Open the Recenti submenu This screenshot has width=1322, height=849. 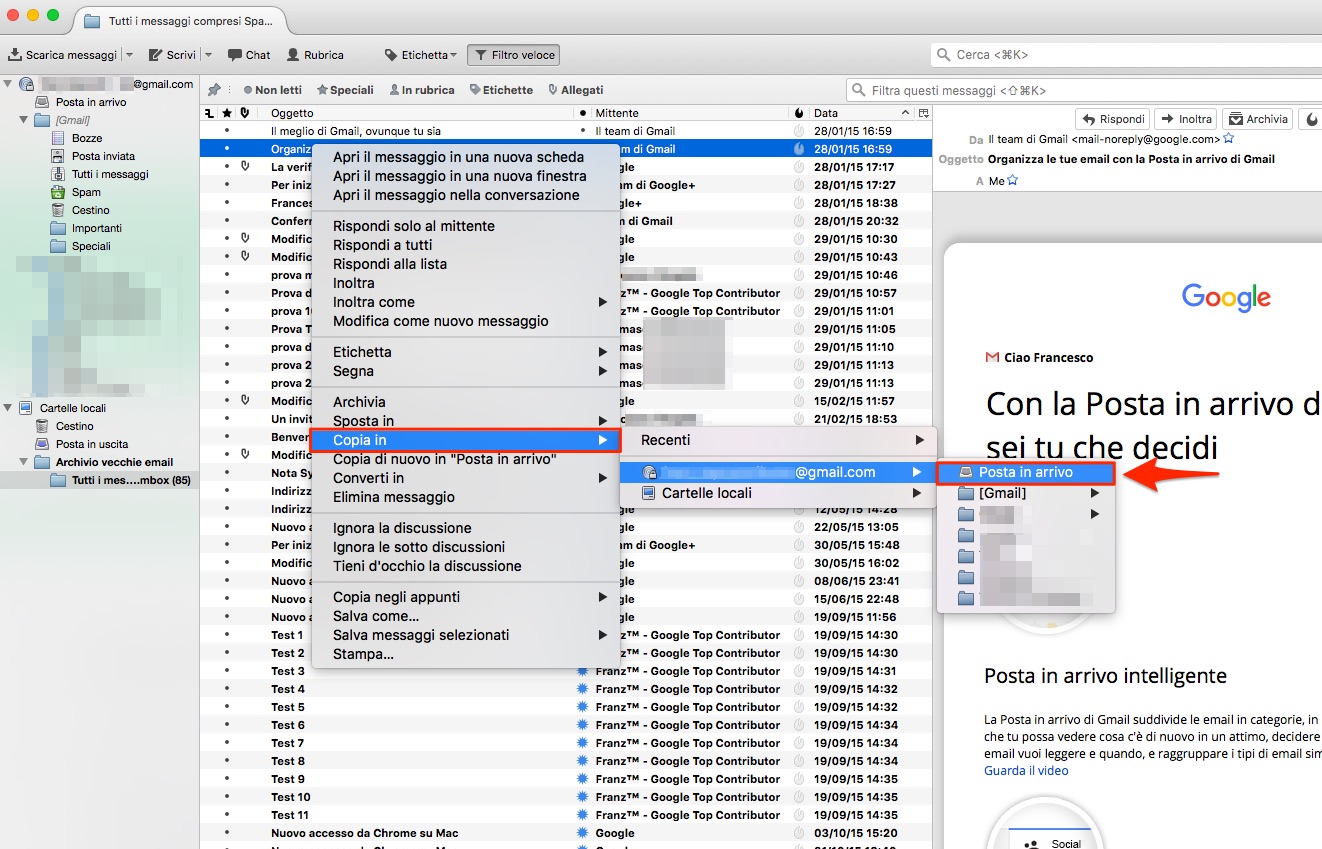(x=779, y=440)
